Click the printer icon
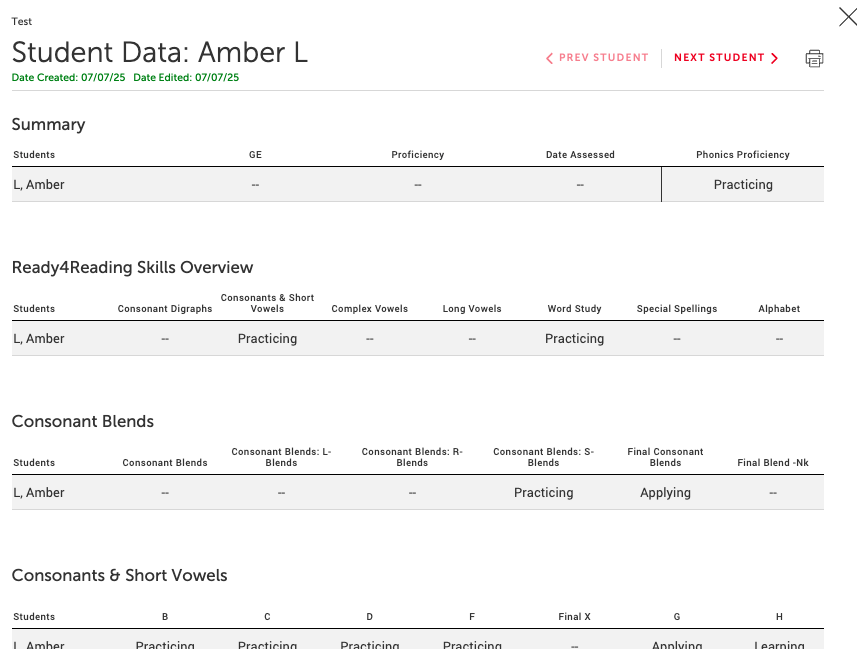The width and height of the screenshot is (857, 649). click(814, 58)
